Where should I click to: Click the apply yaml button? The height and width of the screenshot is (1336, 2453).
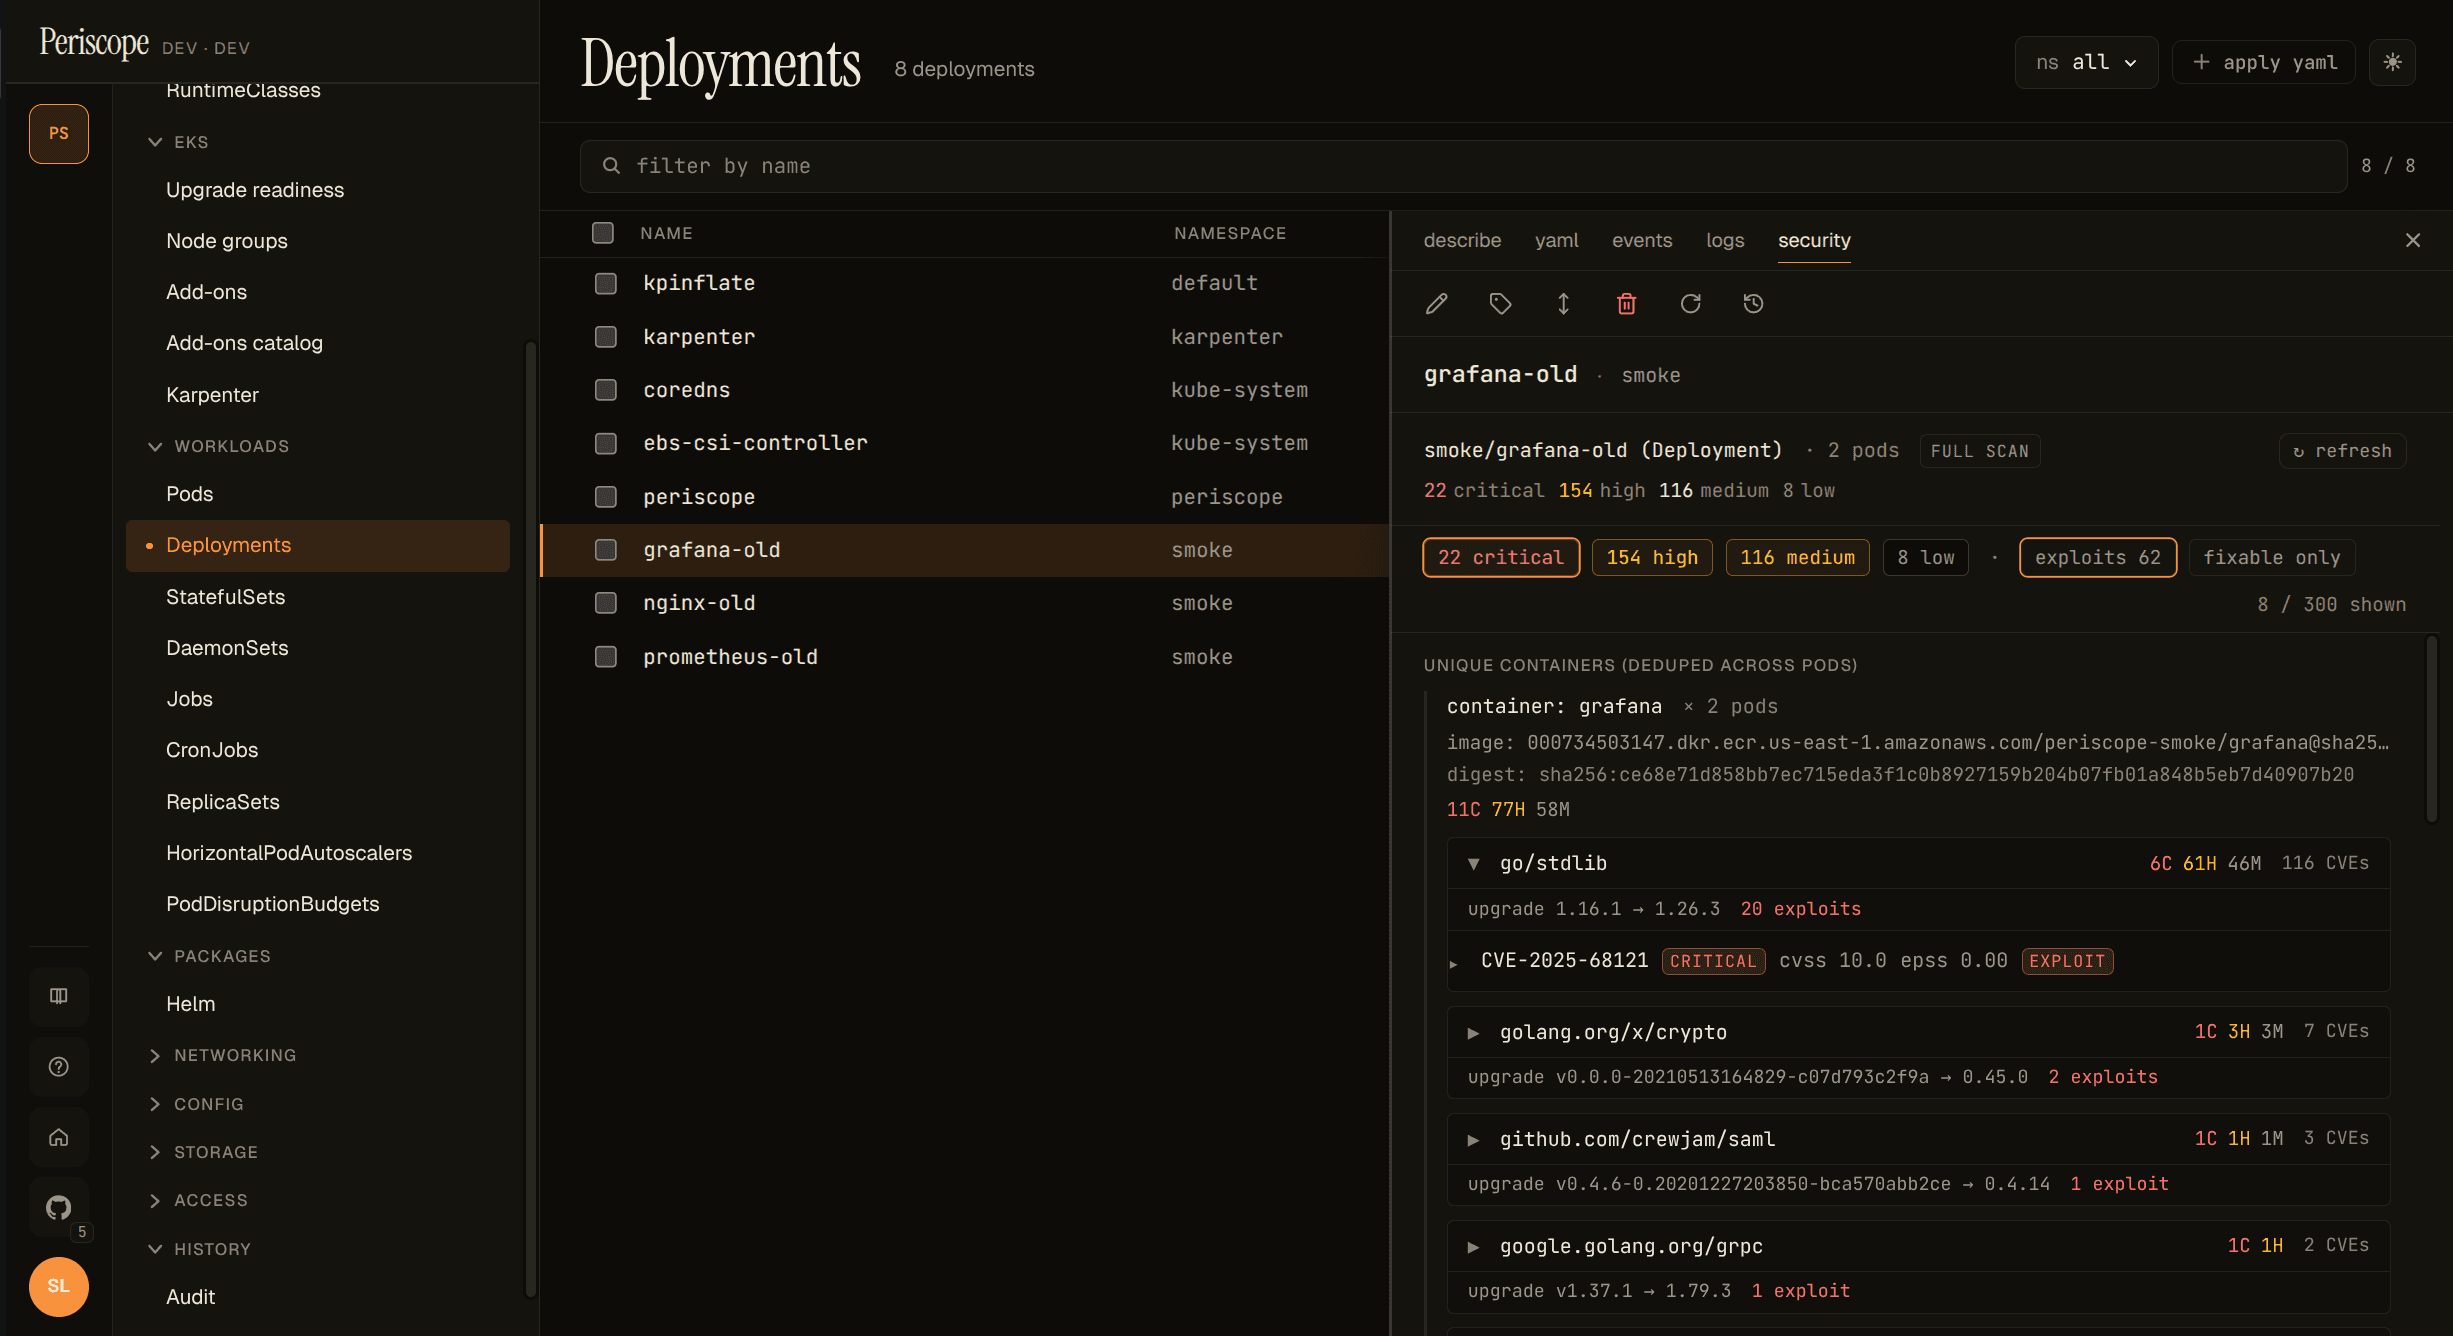(2264, 62)
